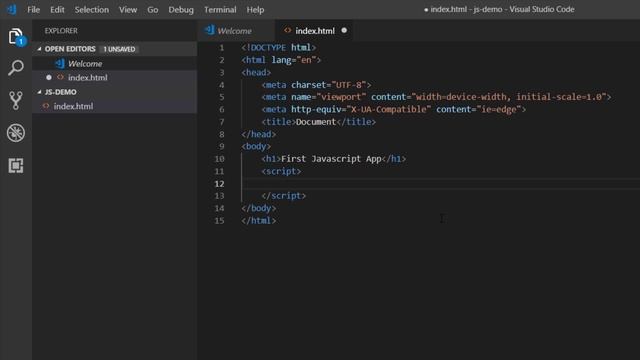640x360 pixels.
Task: Click the viewport meta tag line
Action: click(x=436, y=97)
